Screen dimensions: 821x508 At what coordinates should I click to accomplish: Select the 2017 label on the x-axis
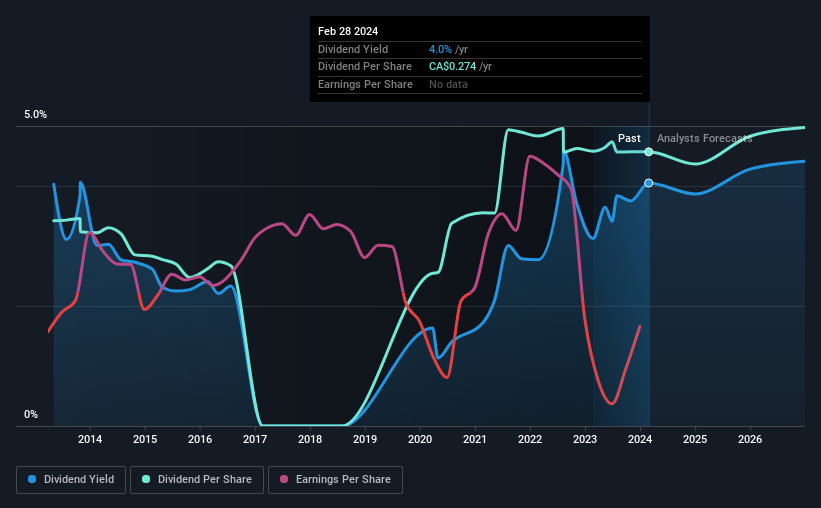tap(255, 439)
